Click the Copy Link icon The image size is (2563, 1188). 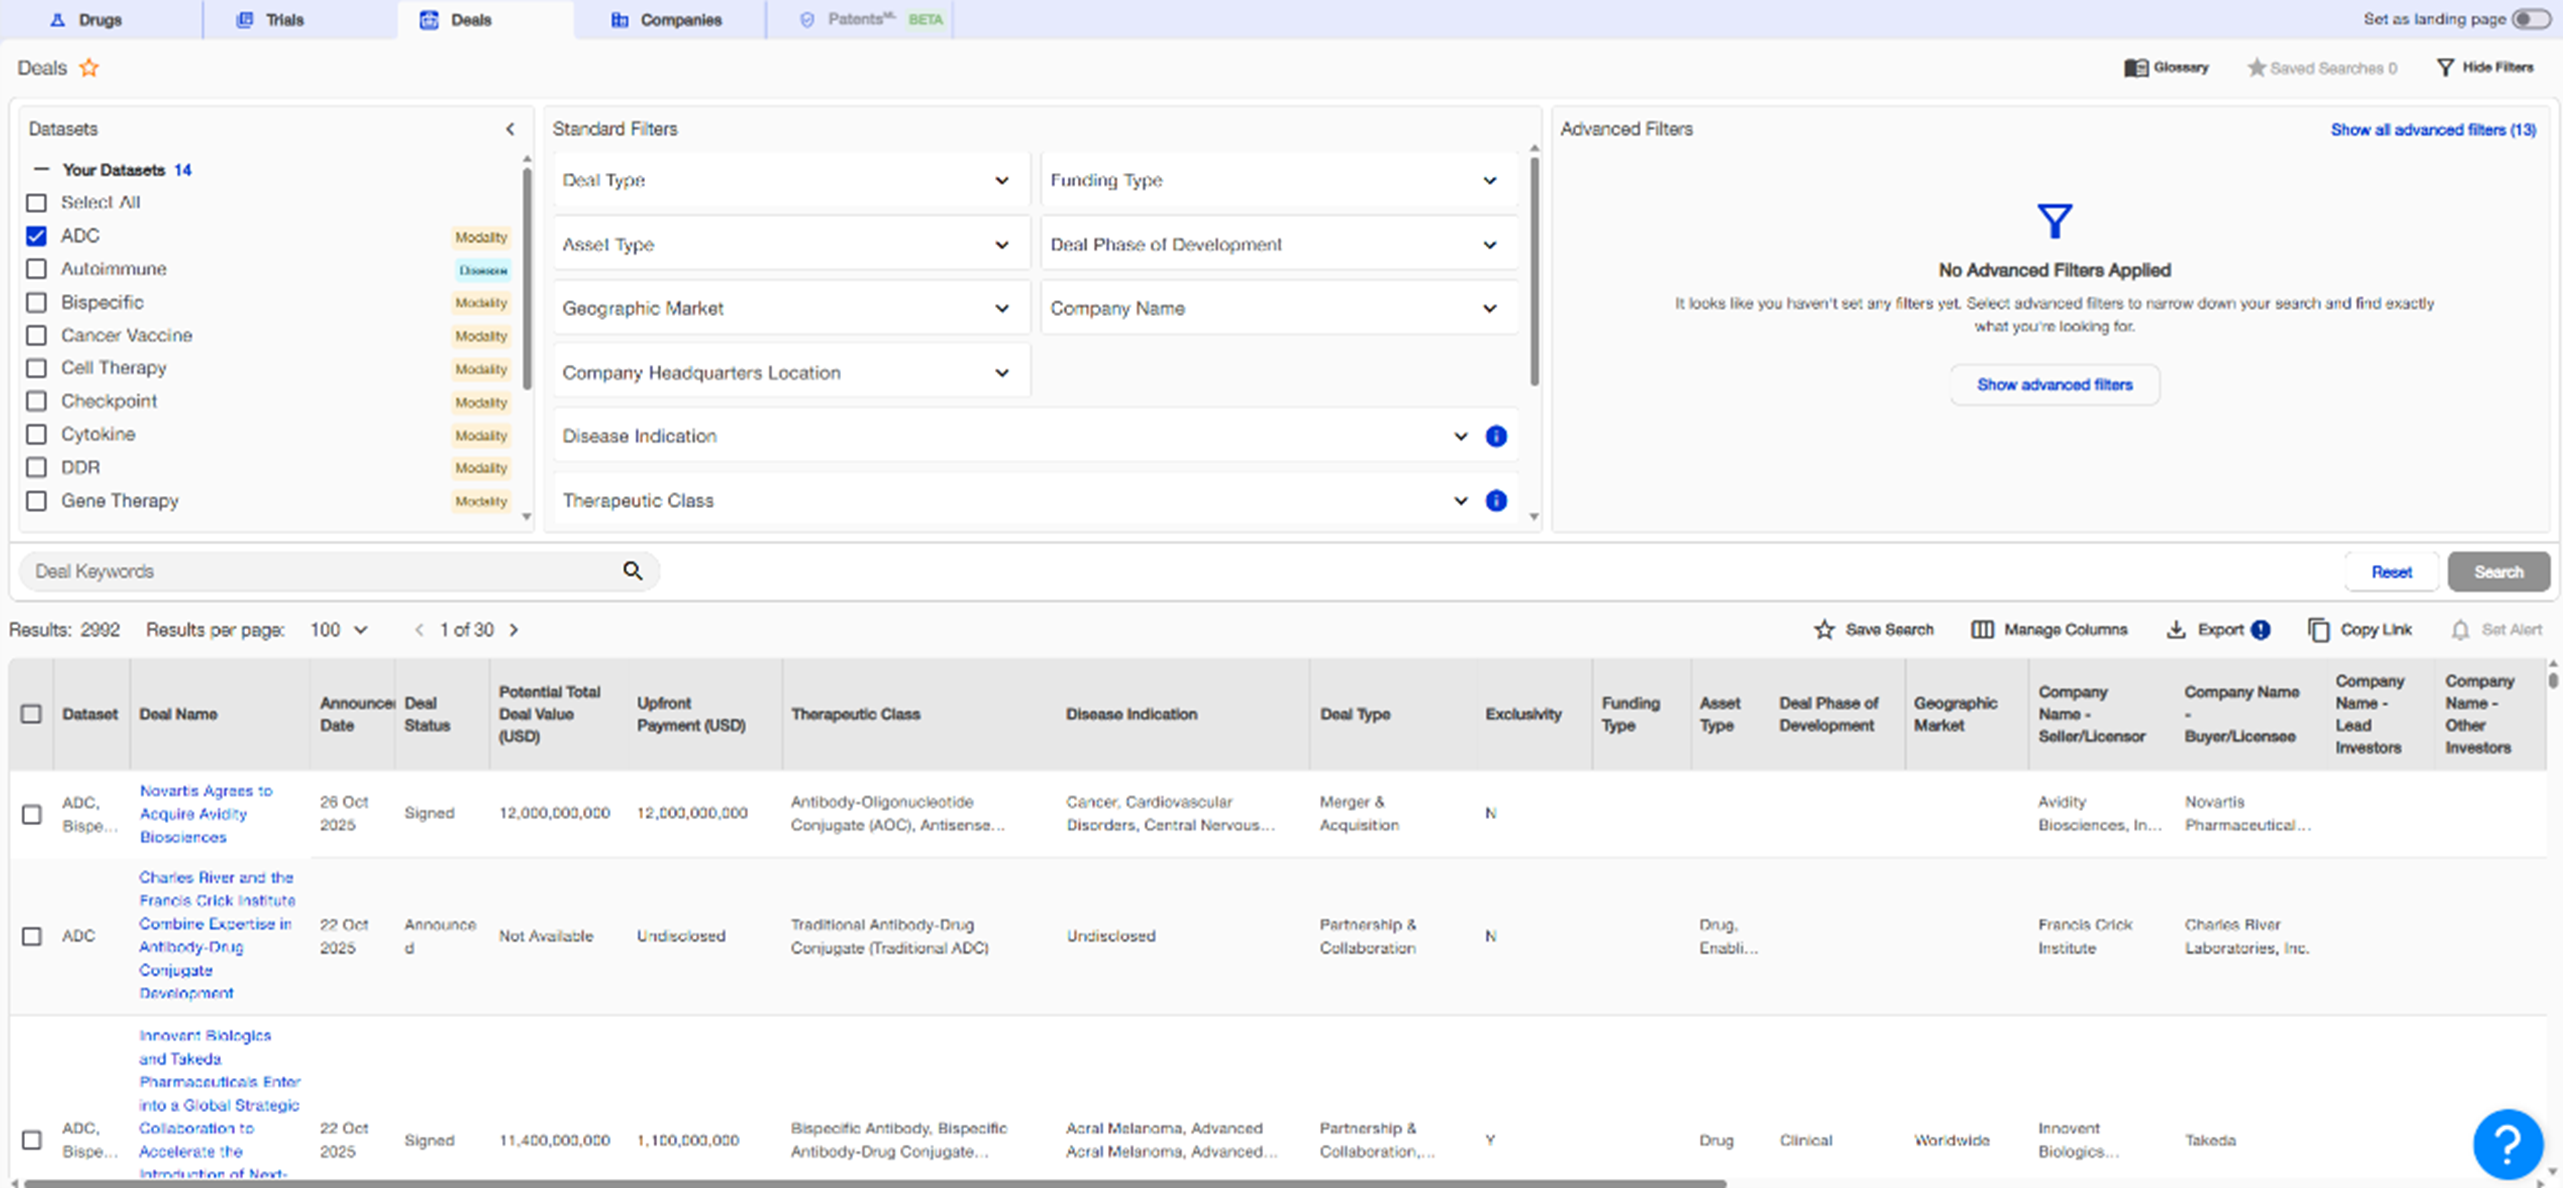2318,630
